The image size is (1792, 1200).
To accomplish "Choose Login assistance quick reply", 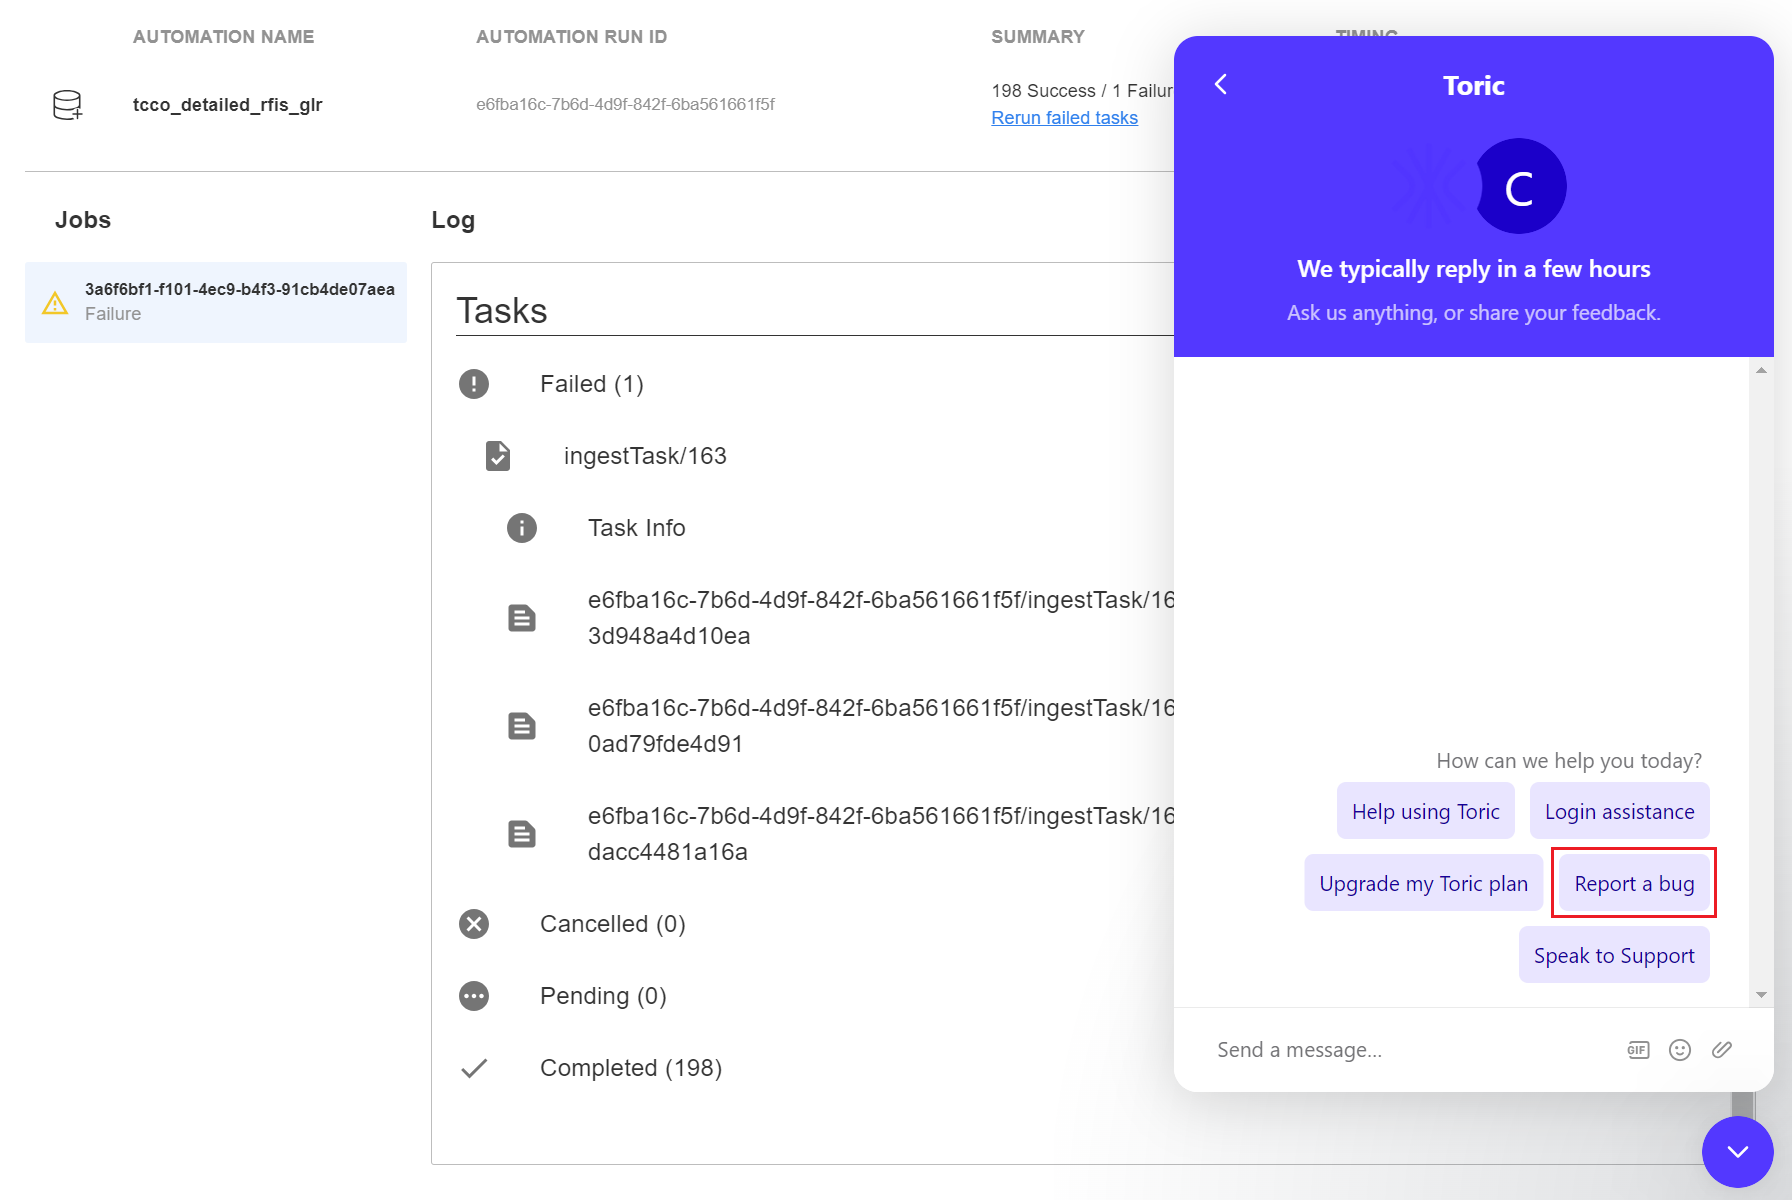I will pyautogui.click(x=1620, y=811).
